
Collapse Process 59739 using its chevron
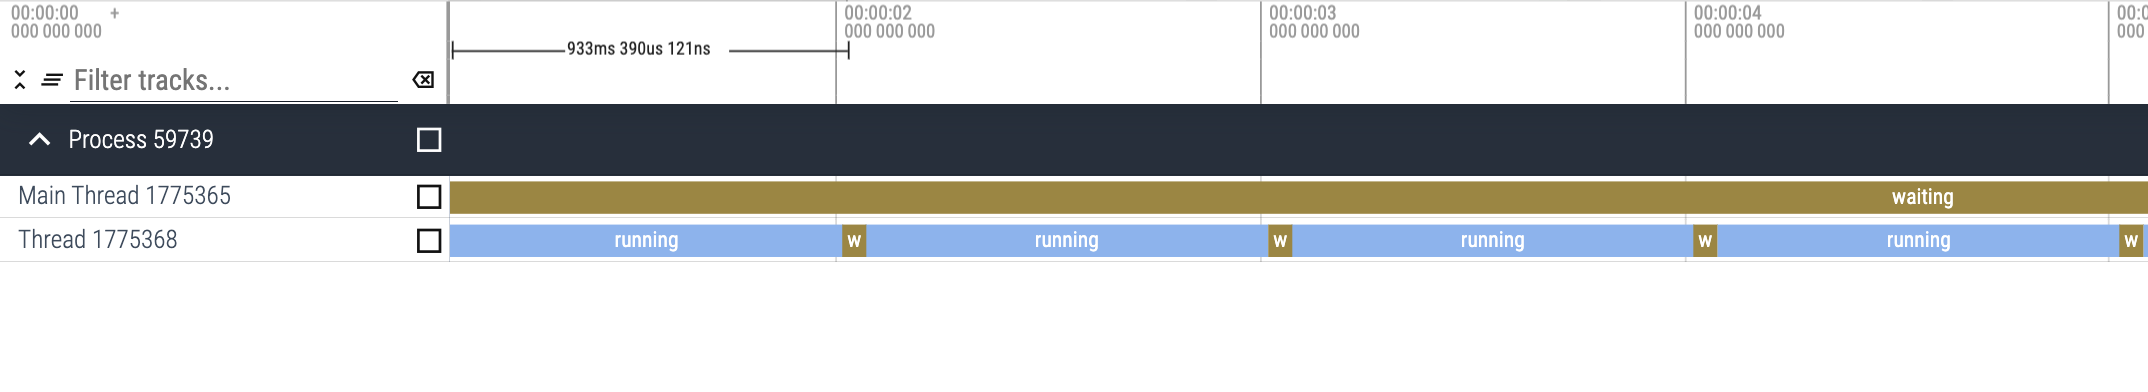click(x=39, y=140)
